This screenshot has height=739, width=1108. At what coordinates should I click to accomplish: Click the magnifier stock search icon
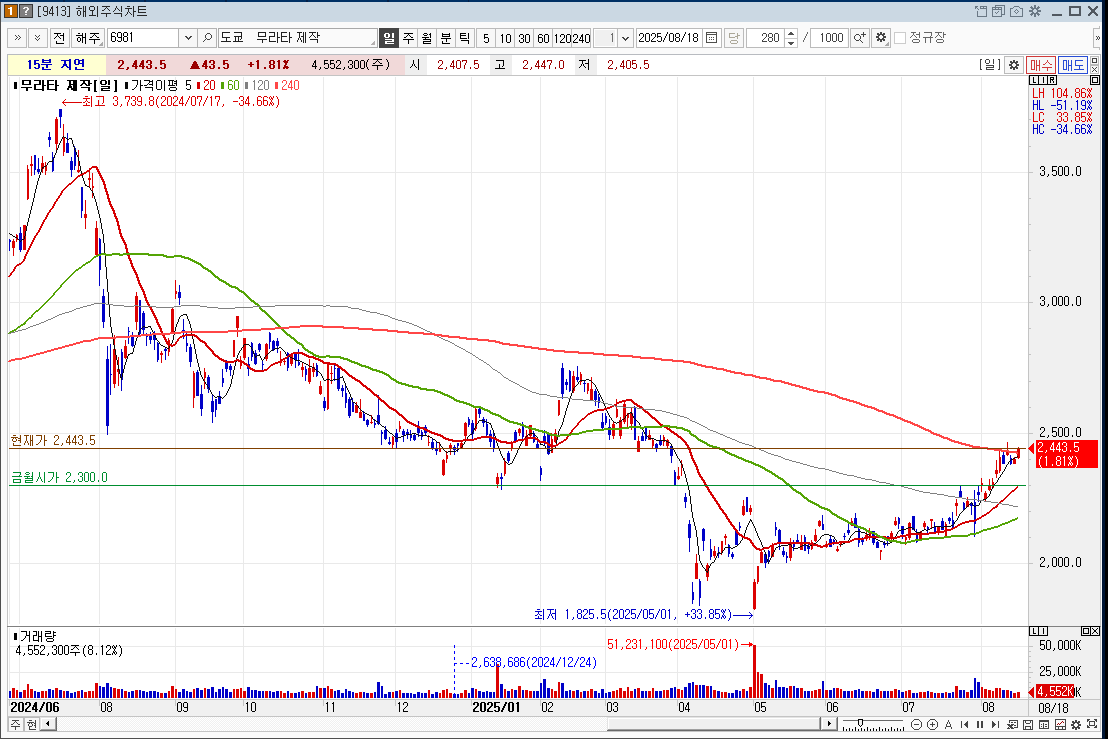(207, 38)
